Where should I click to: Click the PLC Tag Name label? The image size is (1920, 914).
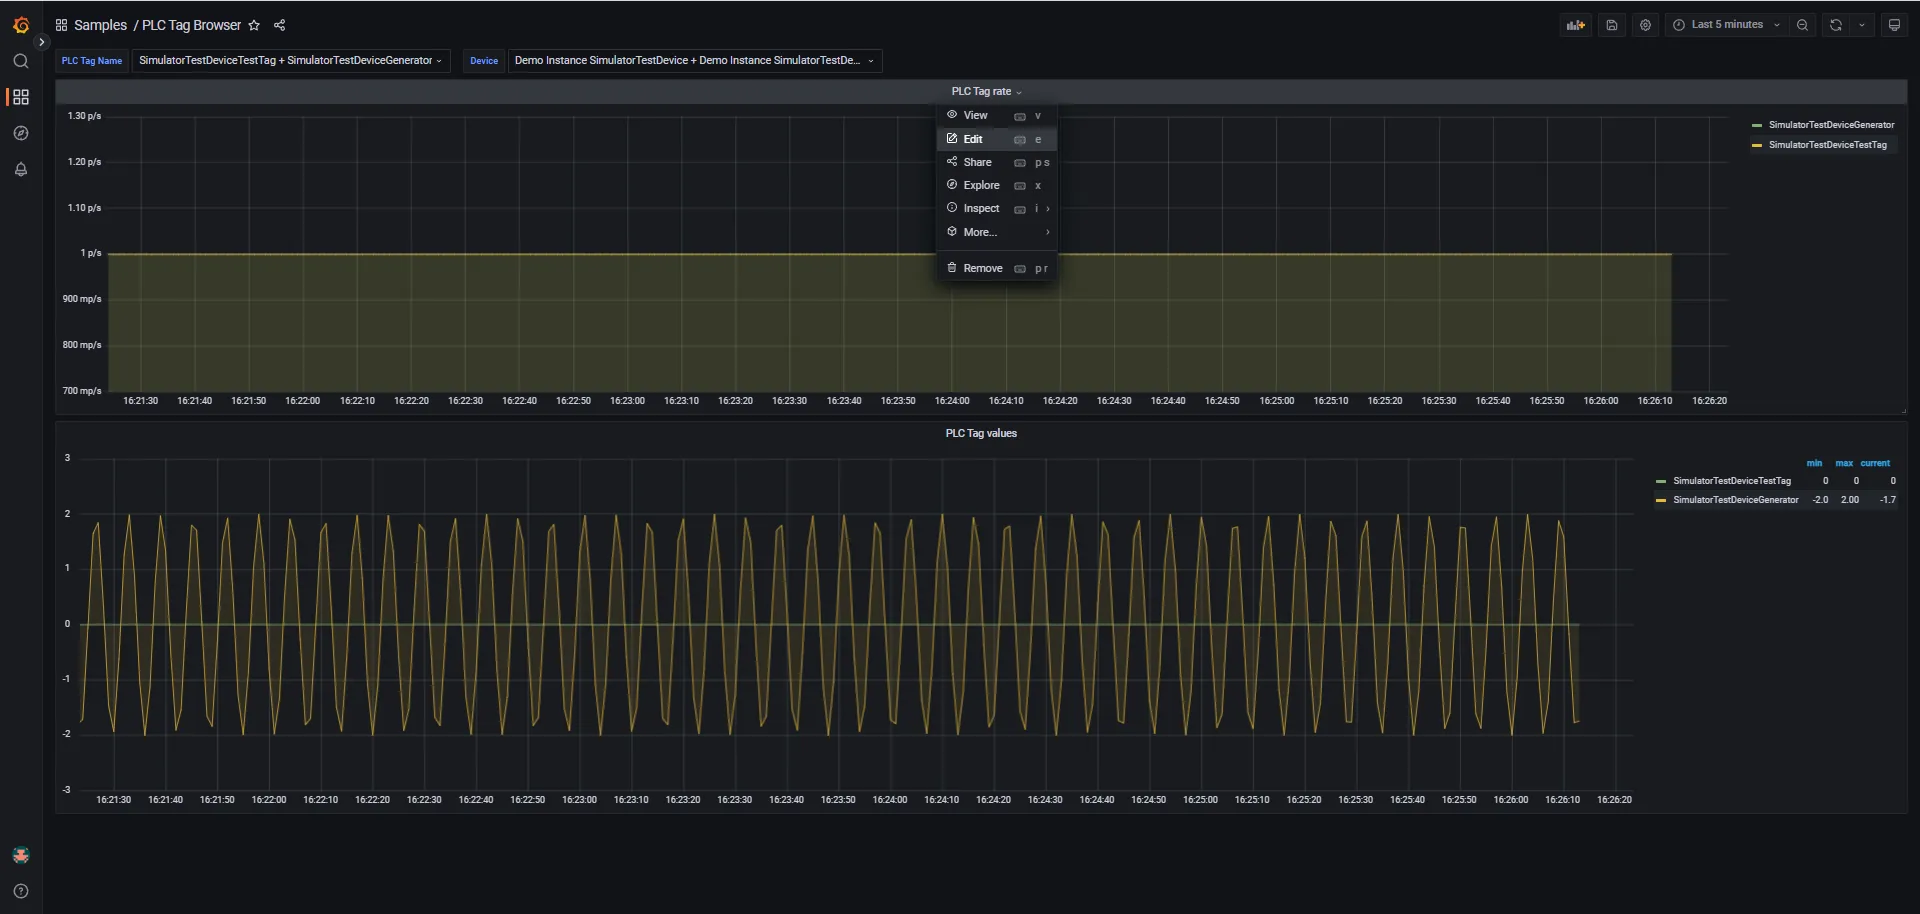point(92,61)
